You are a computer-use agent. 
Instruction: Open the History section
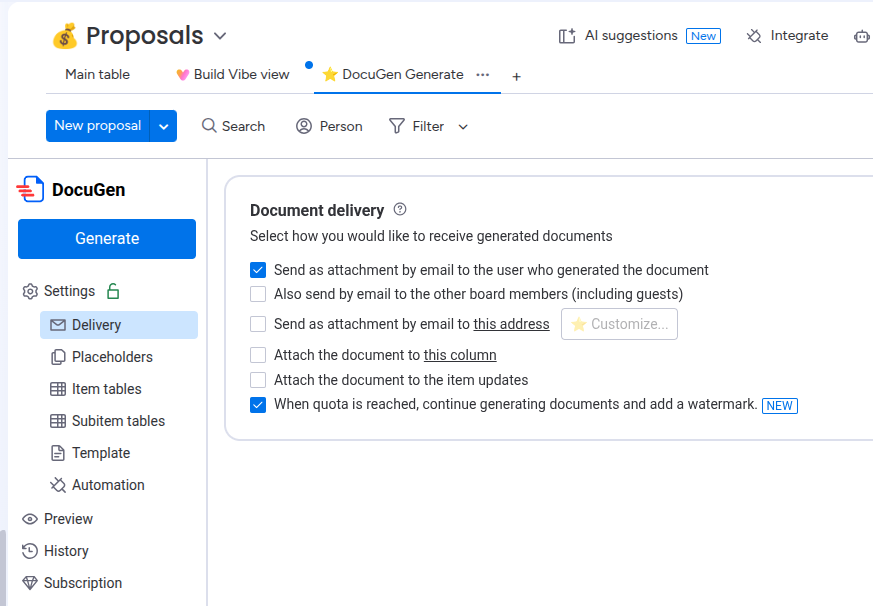click(66, 551)
